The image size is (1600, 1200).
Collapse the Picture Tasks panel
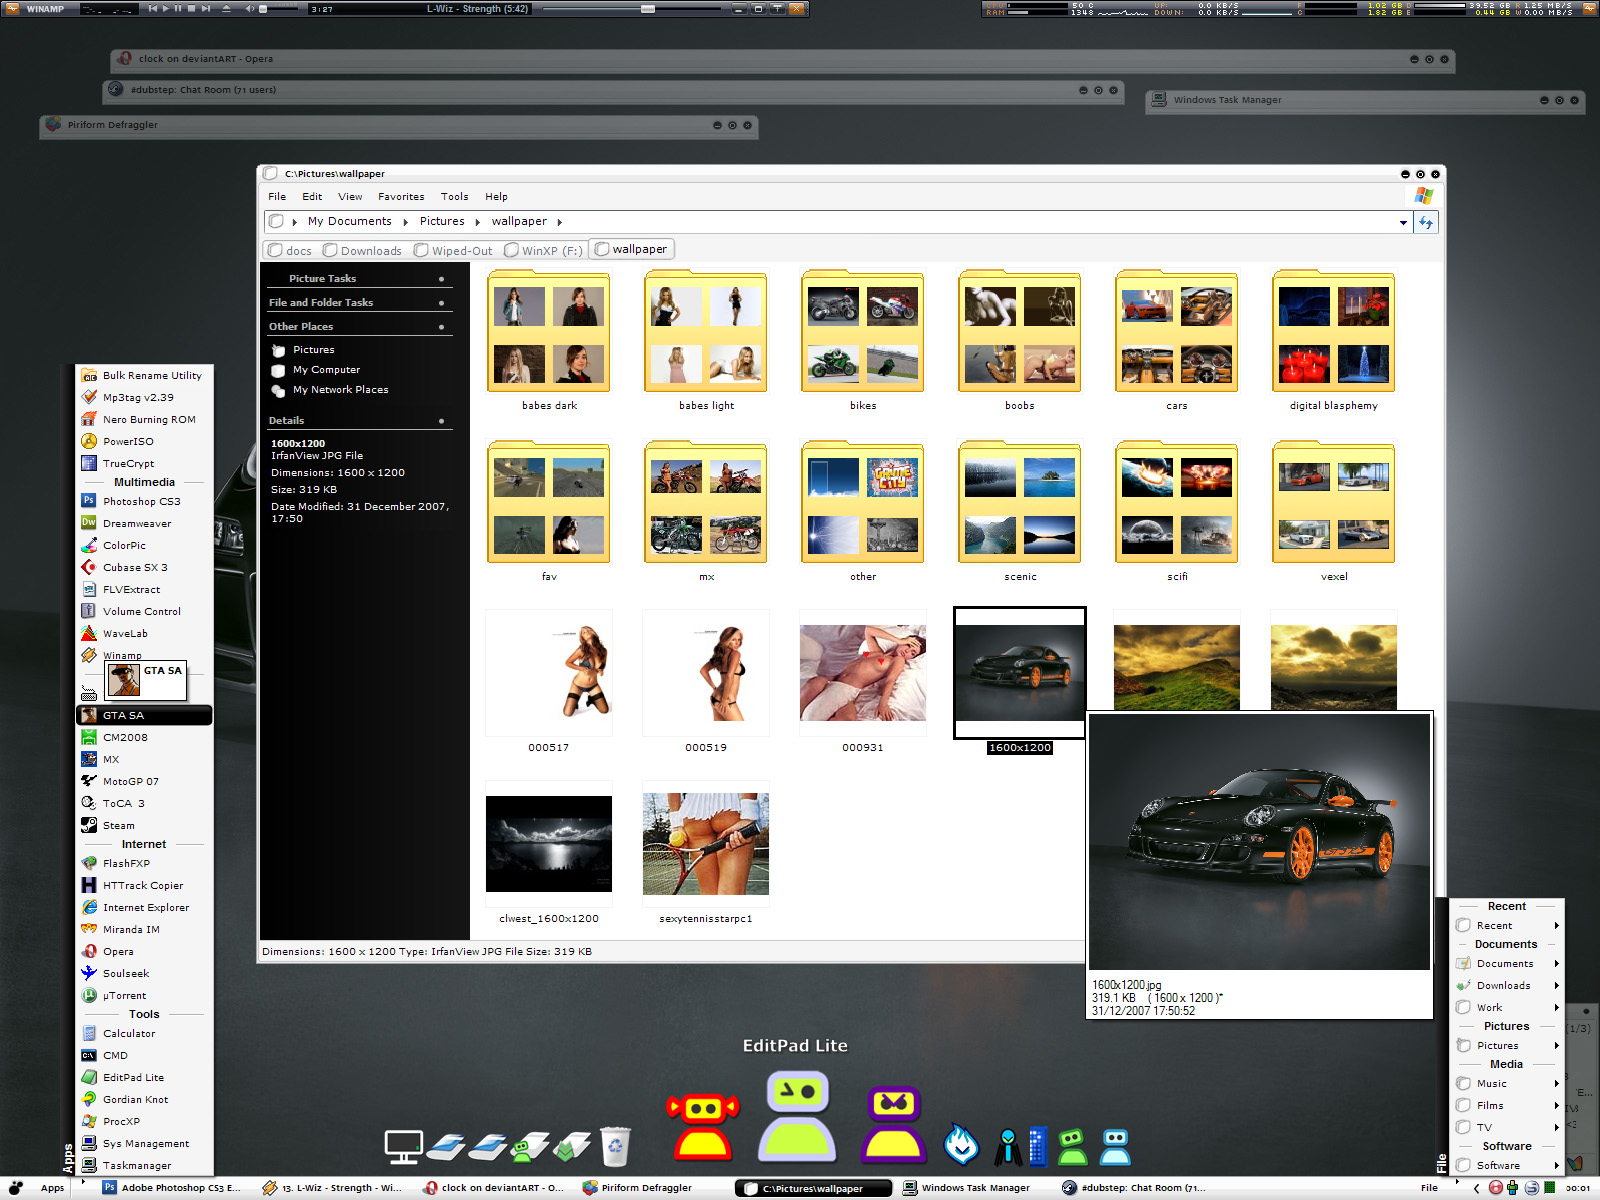coord(441,279)
